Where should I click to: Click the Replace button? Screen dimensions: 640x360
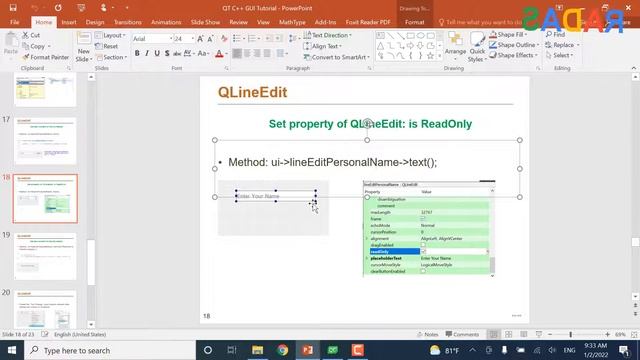(x=562, y=45)
